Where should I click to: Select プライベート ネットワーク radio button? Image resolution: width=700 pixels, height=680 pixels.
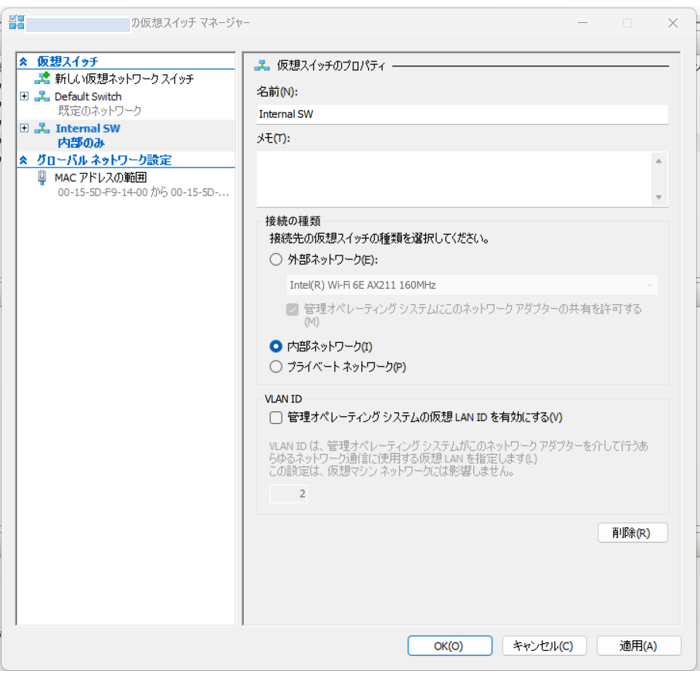(x=276, y=367)
